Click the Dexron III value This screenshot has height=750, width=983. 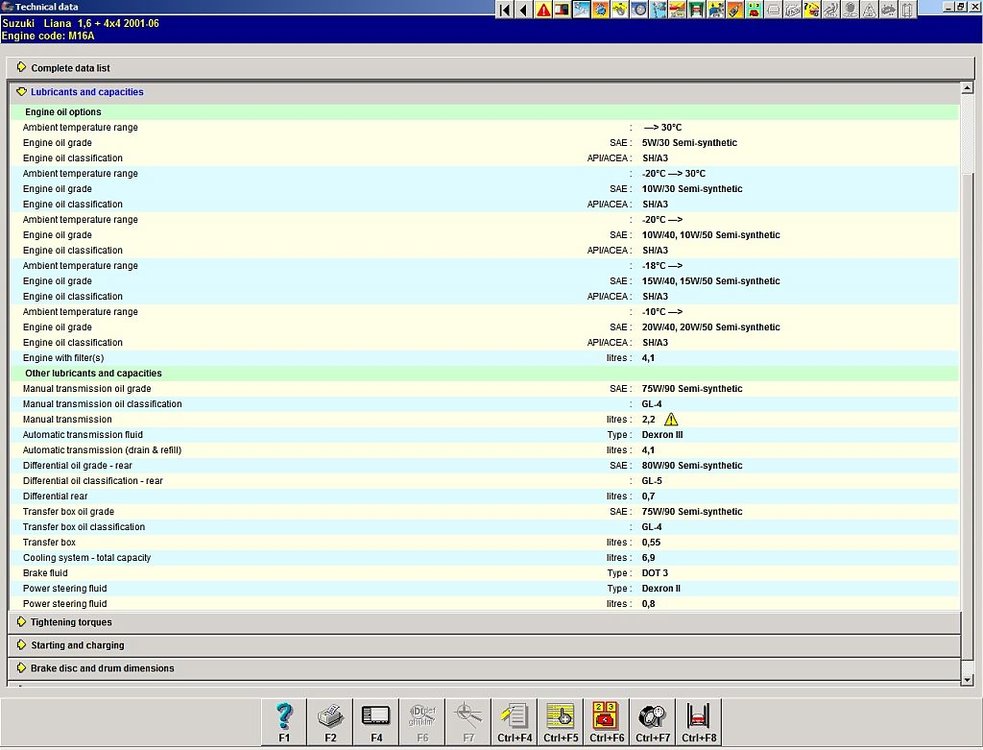(x=662, y=435)
